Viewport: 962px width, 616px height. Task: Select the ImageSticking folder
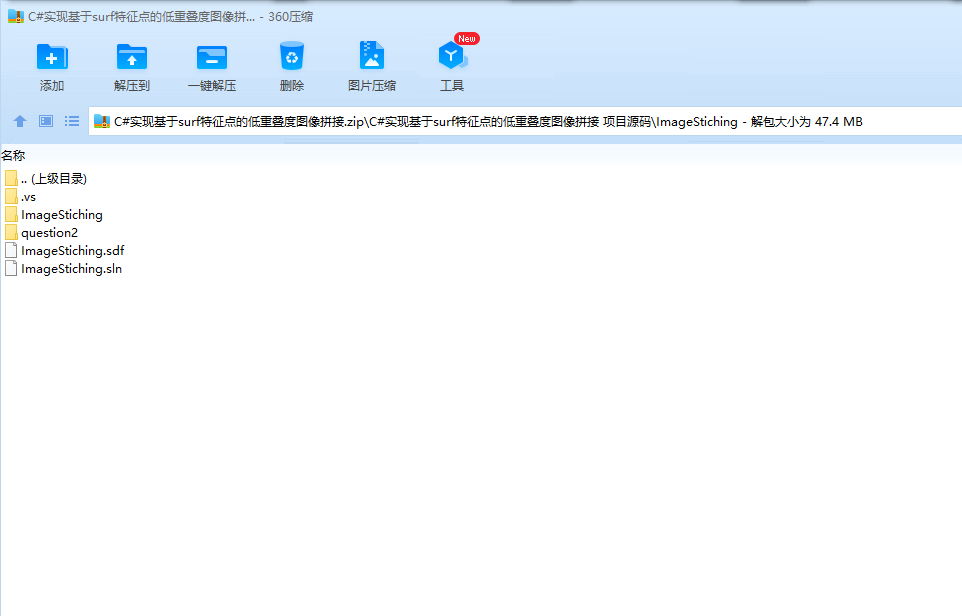tap(54, 215)
